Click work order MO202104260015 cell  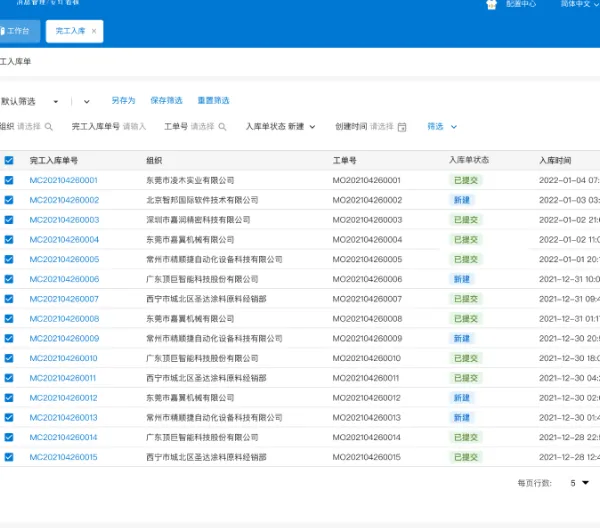coord(367,457)
